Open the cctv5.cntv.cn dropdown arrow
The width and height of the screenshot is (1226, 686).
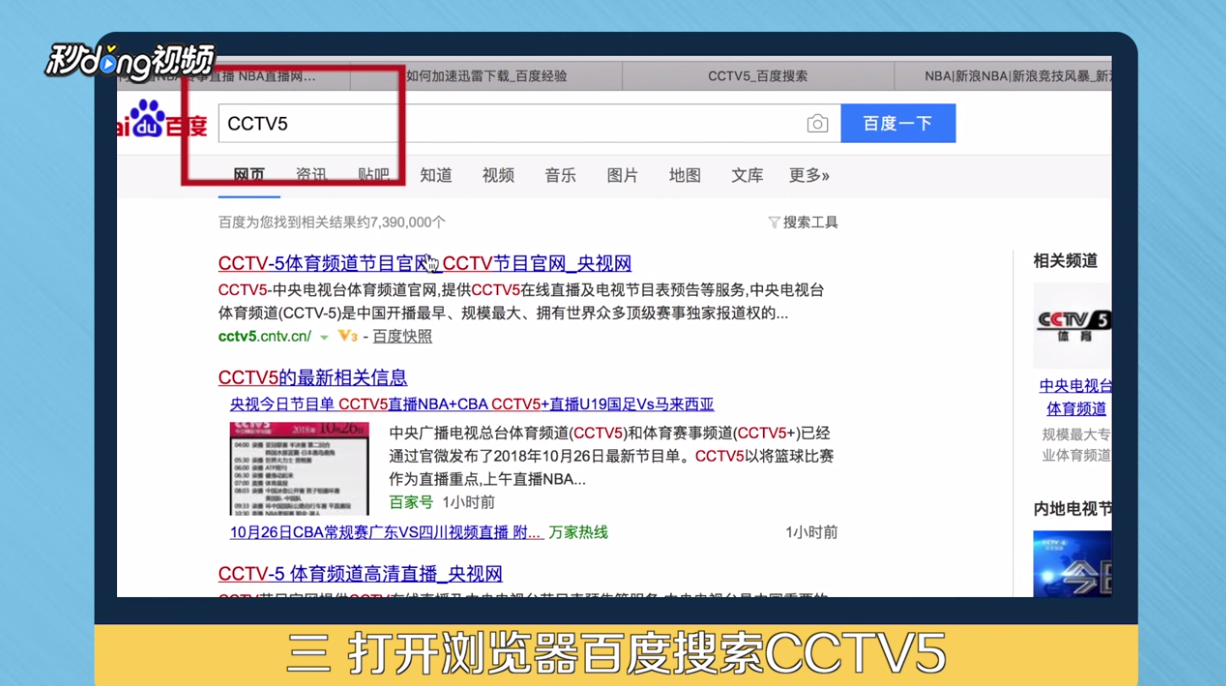click(x=324, y=338)
